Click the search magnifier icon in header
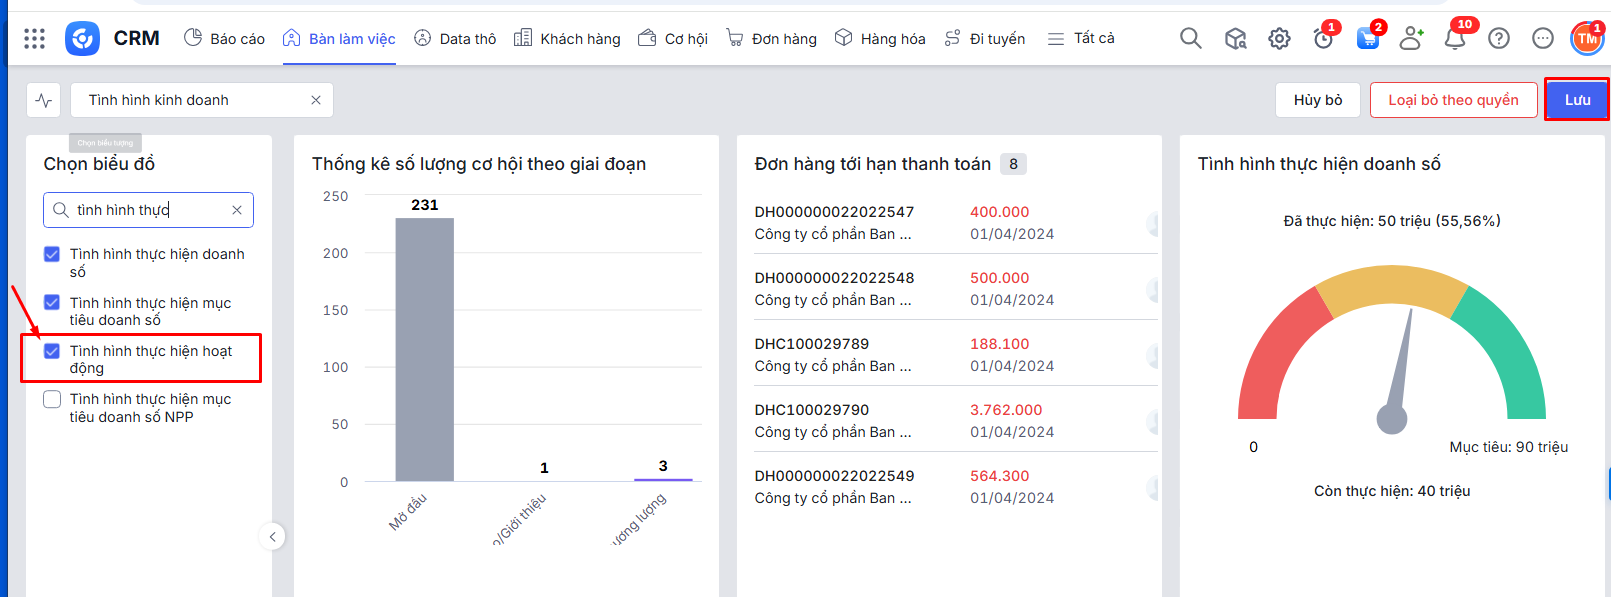 click(x=1190, y=38)
